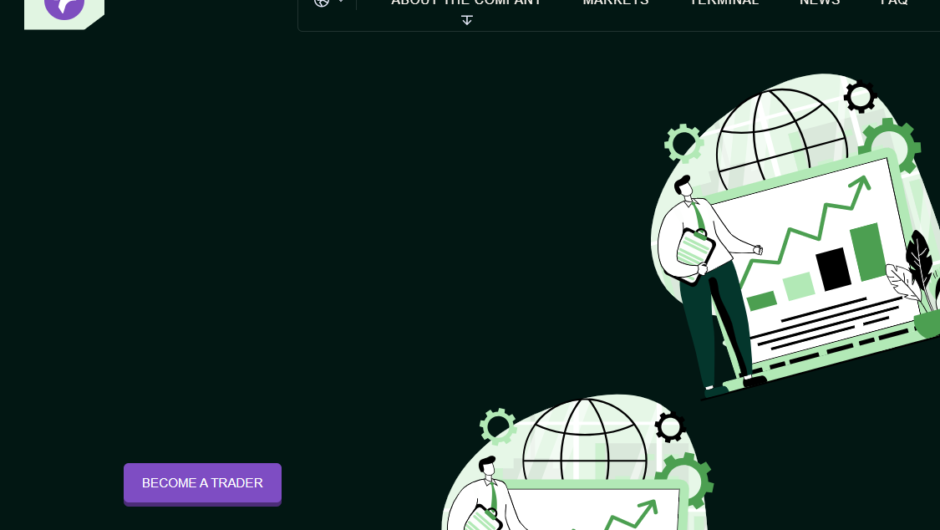Expand the language selector chevron

coord(341,3)
